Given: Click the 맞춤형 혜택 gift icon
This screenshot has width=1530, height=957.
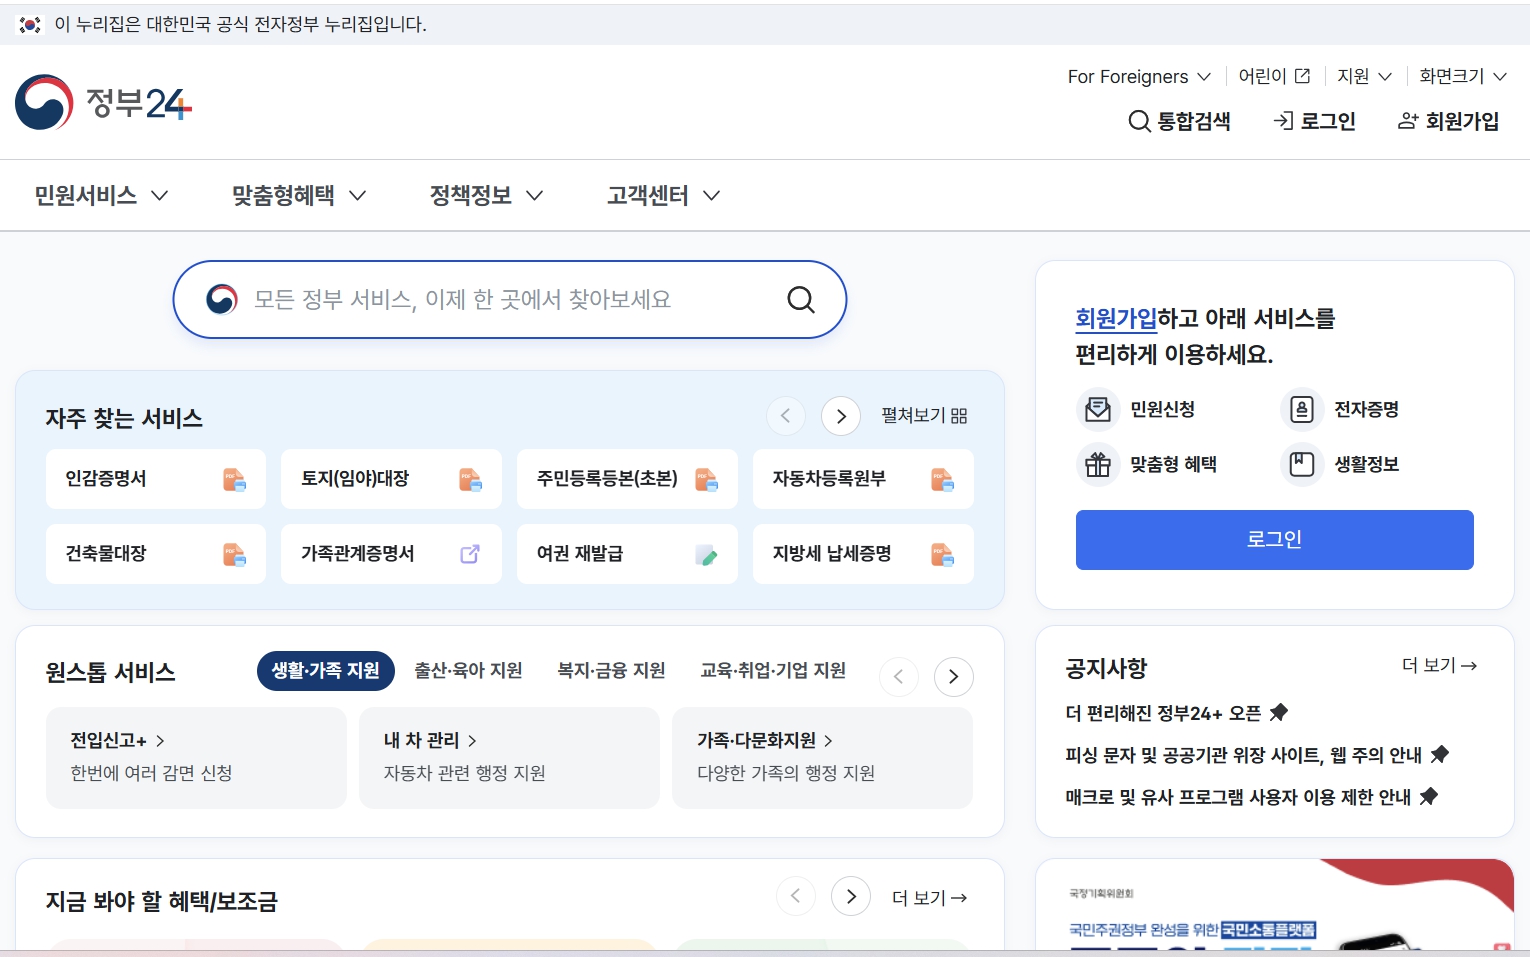Looking at the screenshot, I should click(x=1098, y=464).
